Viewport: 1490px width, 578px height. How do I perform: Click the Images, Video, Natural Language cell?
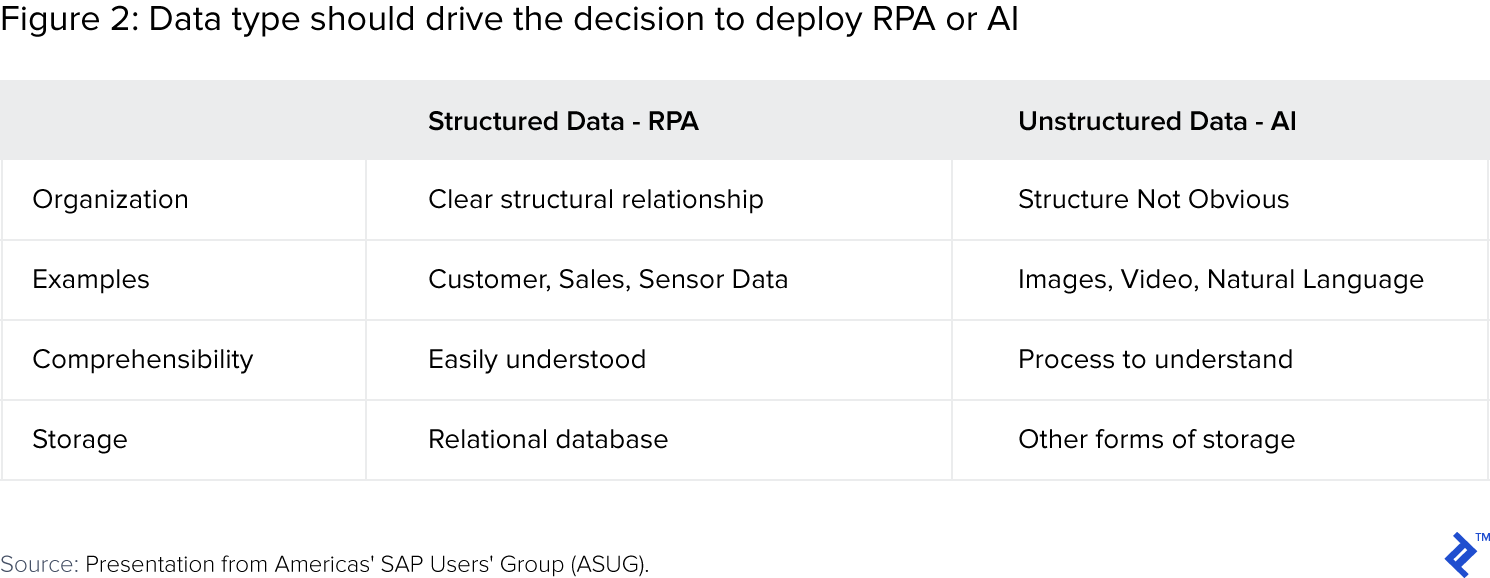(x=1220, y=279)
